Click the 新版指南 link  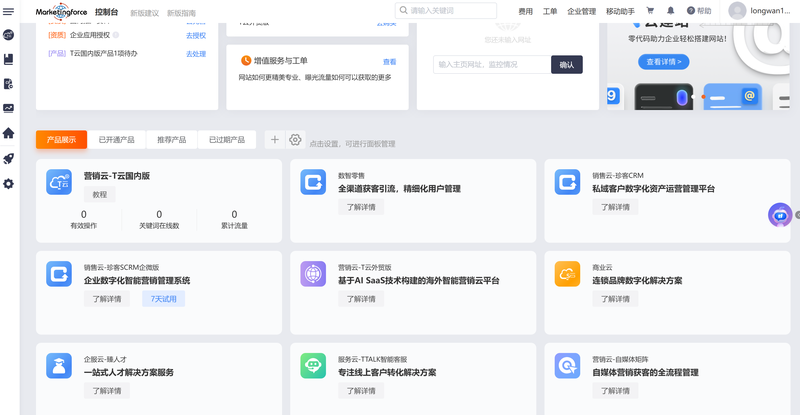pos(181,13)
